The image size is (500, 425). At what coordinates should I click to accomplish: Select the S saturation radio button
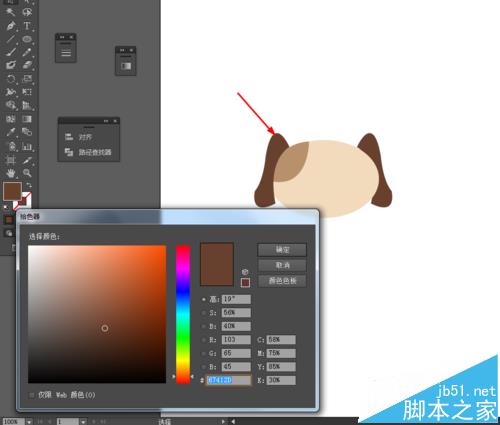(204, 313)
